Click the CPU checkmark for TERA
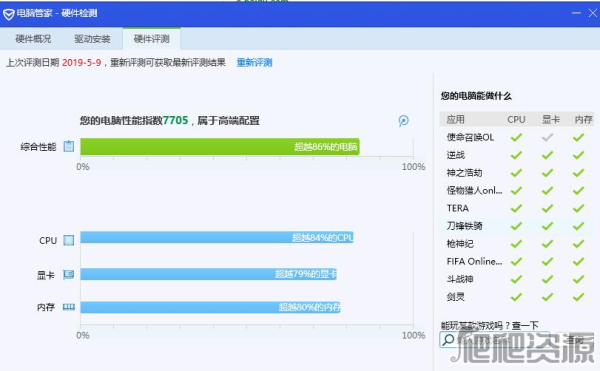 click(516, 208)
